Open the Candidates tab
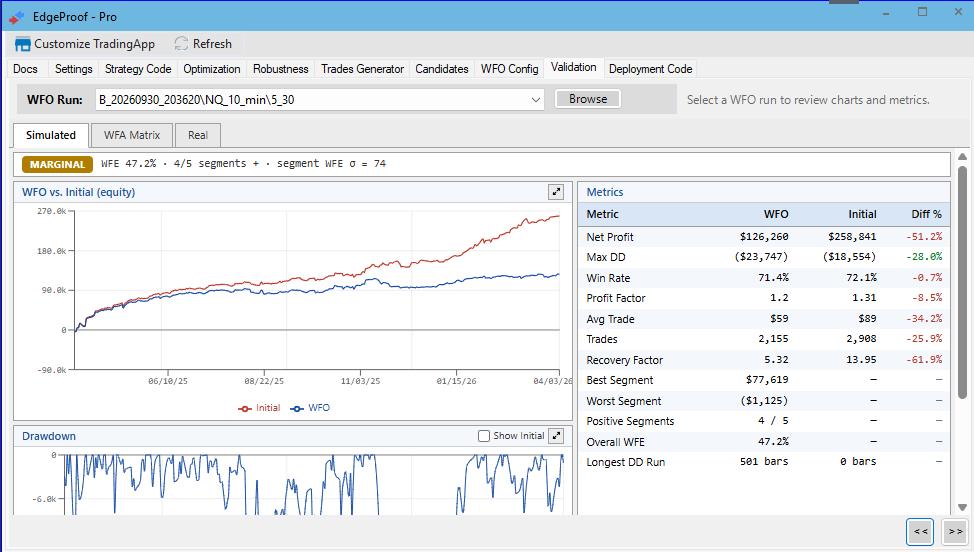Viewport: 974px width, 552px height. (x=442, y=69)
